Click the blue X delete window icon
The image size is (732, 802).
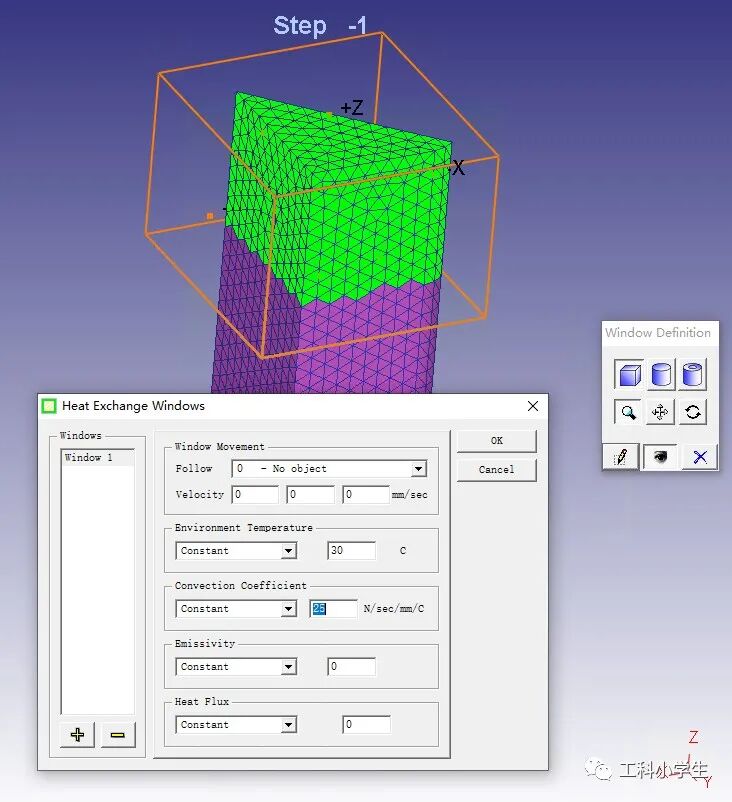pos(700,456)
